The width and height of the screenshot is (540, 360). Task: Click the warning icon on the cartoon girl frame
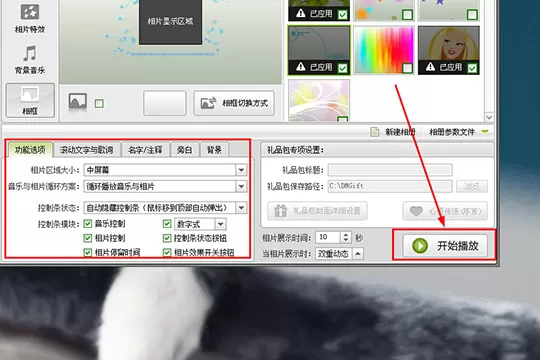430,66
